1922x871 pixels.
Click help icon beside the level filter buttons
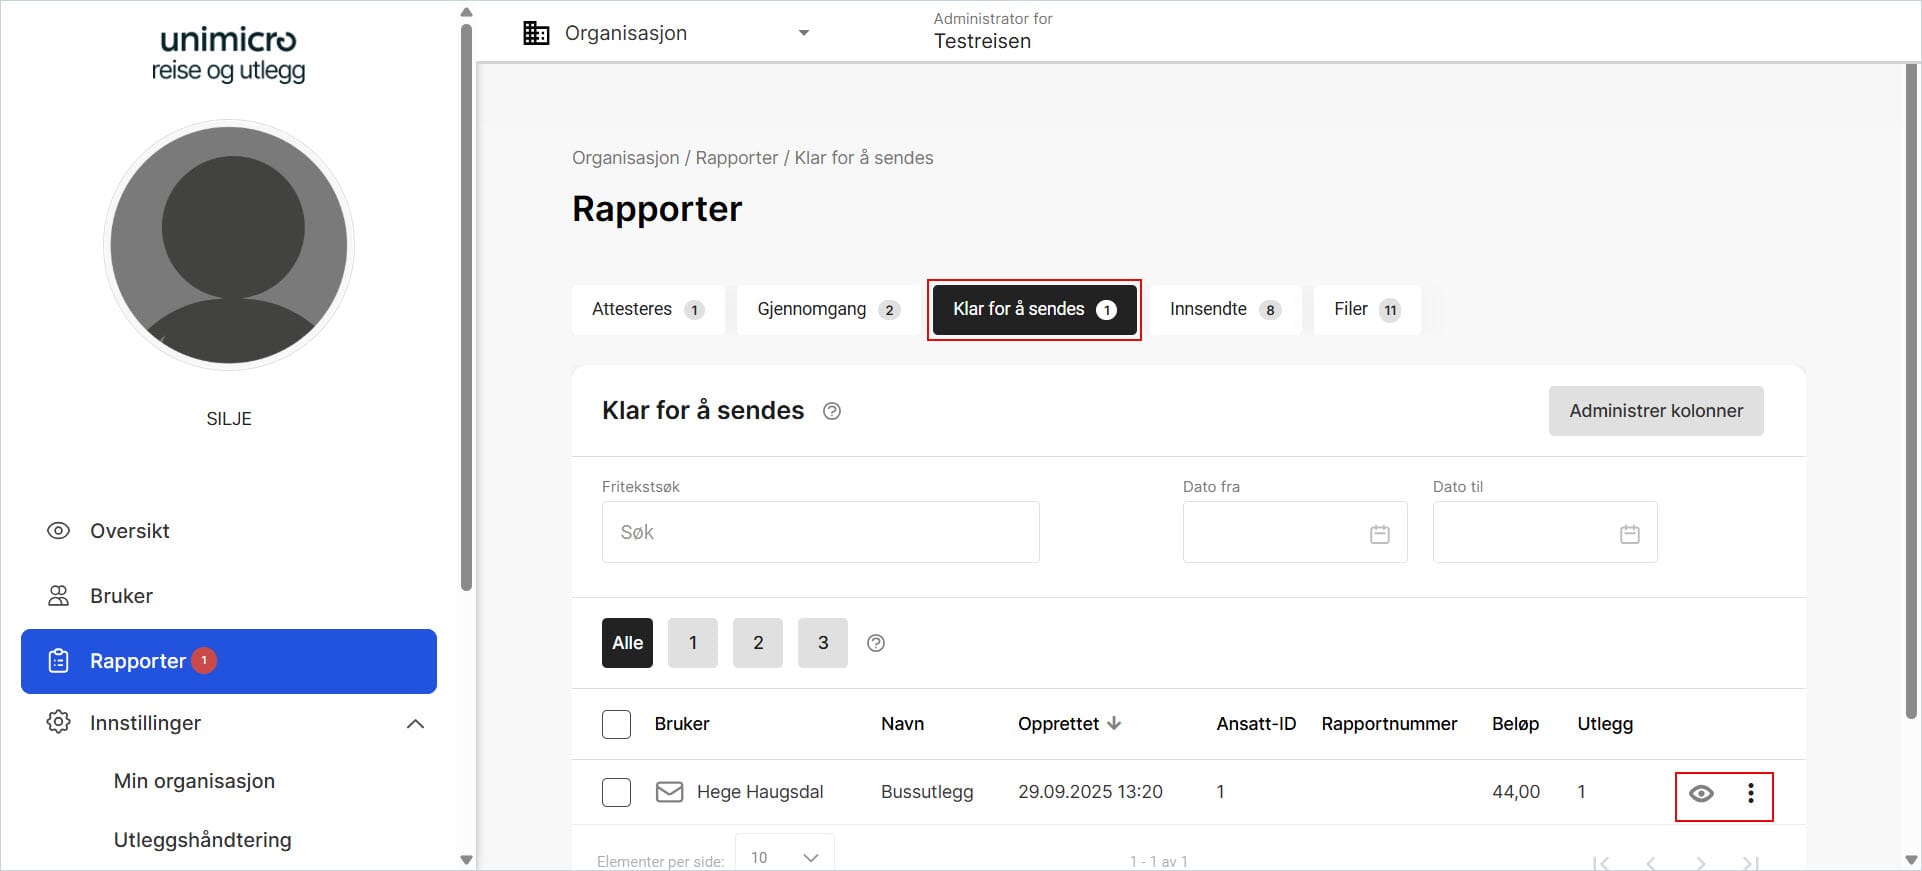876,643
